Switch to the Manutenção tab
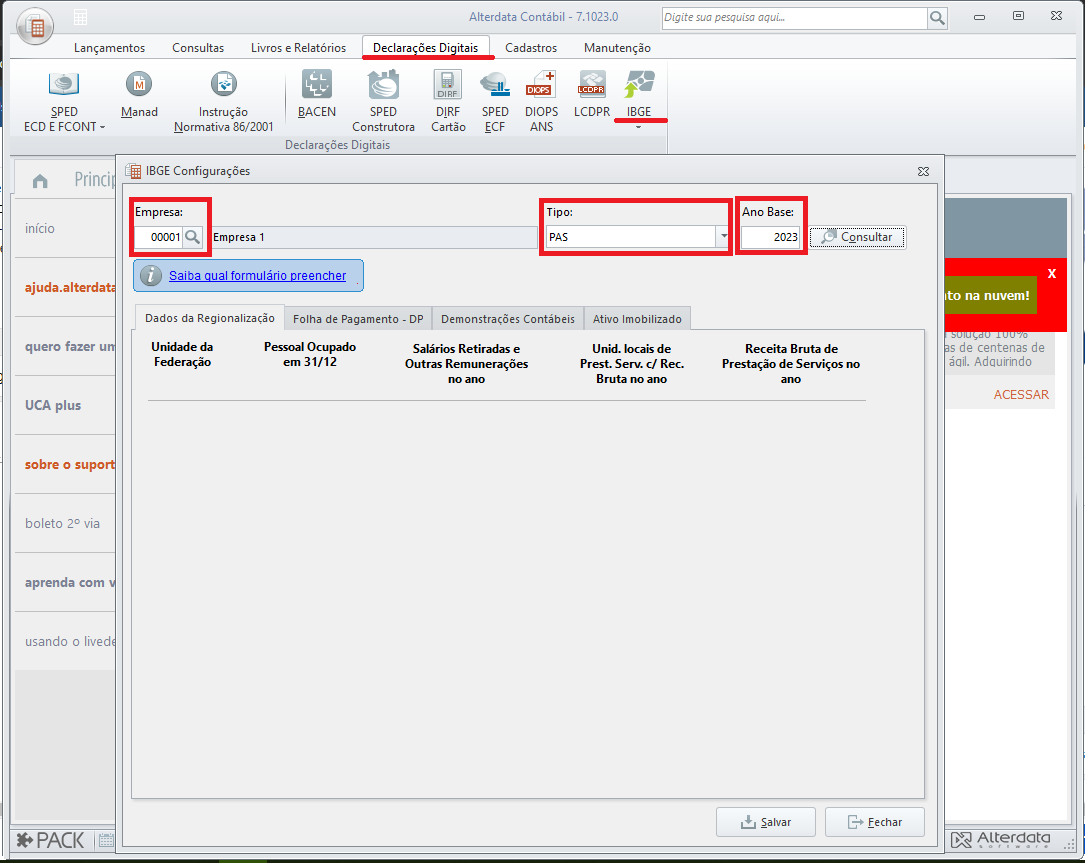1085x863 pixels. [x=617, y=48]
